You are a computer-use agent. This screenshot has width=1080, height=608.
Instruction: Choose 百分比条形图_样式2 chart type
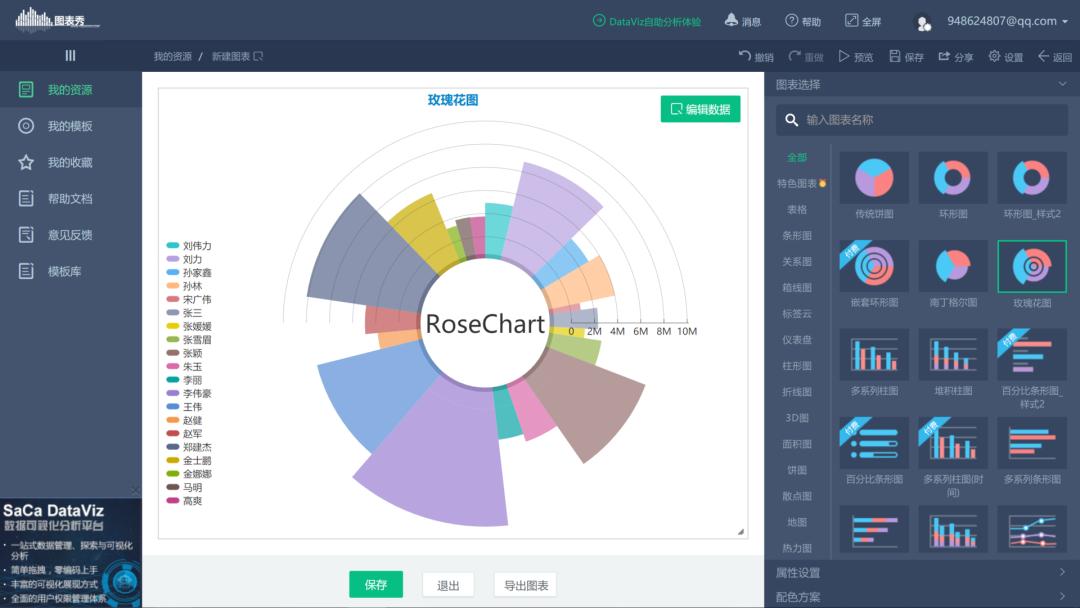(1032, 355)
